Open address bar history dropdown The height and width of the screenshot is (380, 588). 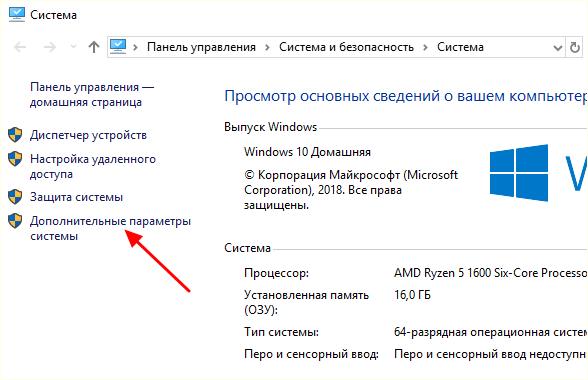click(x=558, y=48)
